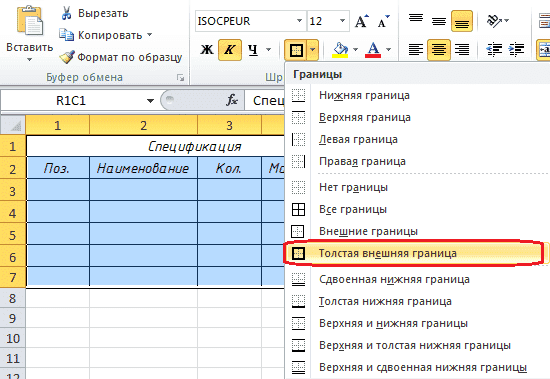The image size is (550, 379).
Task: Toggle middle vertical alignment
Action: click(438, 21)
